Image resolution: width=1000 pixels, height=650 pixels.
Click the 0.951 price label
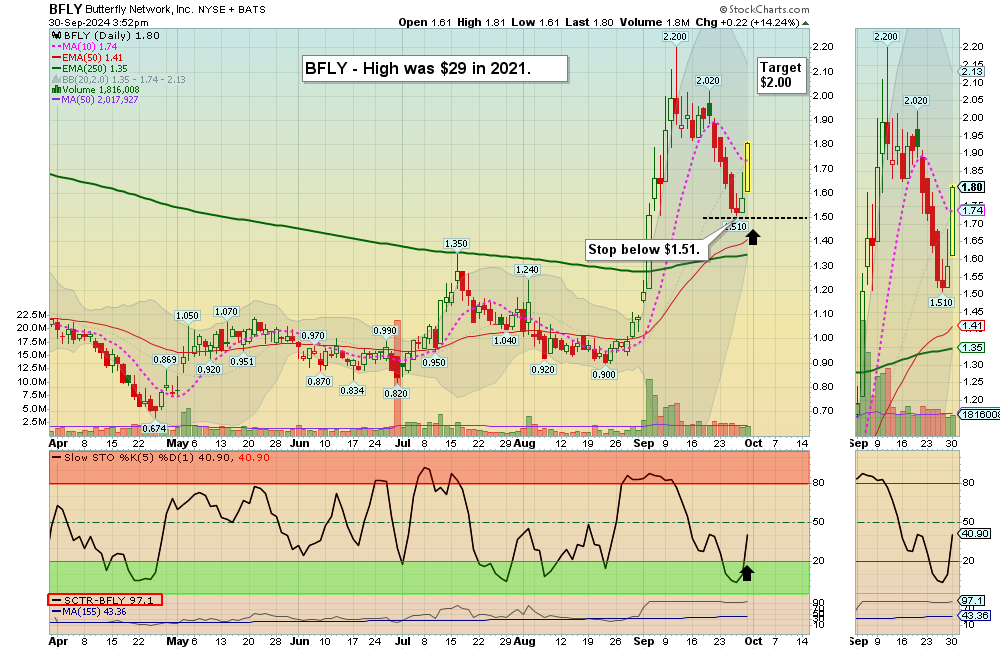(x=242, y=362)
